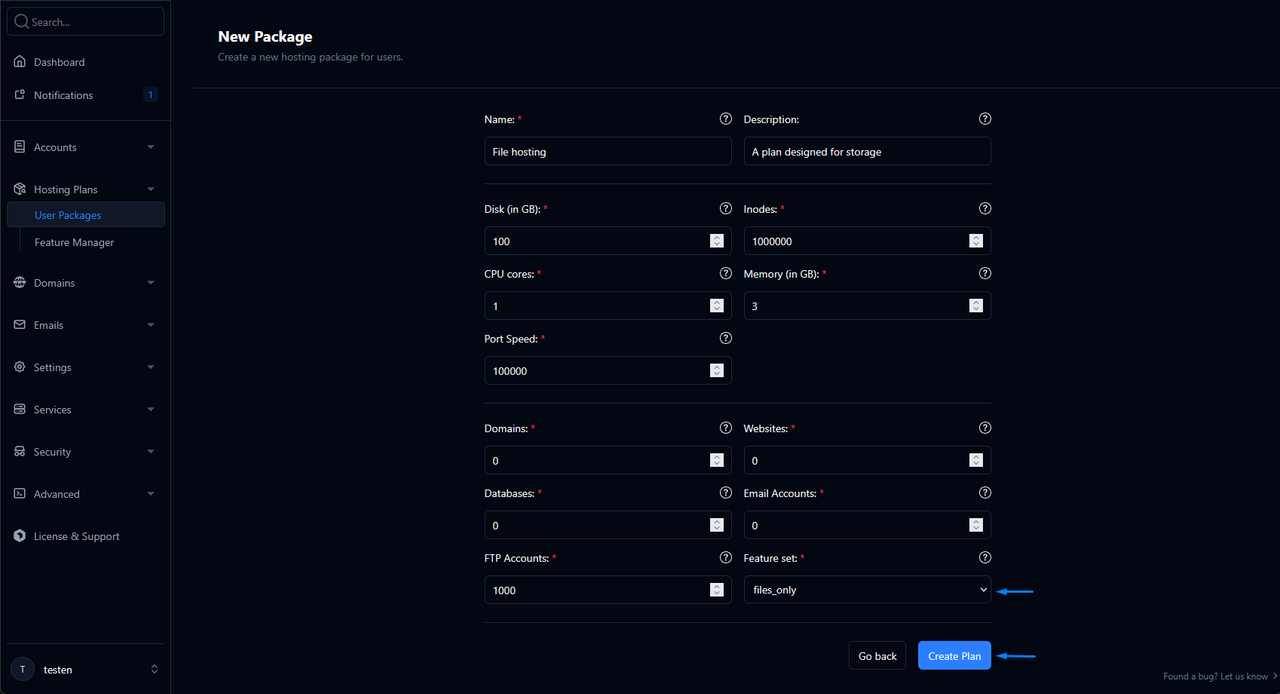Open the help icon for Inodes
The height and width of the screenshot is (694, 1280).
tap(985, 209)
